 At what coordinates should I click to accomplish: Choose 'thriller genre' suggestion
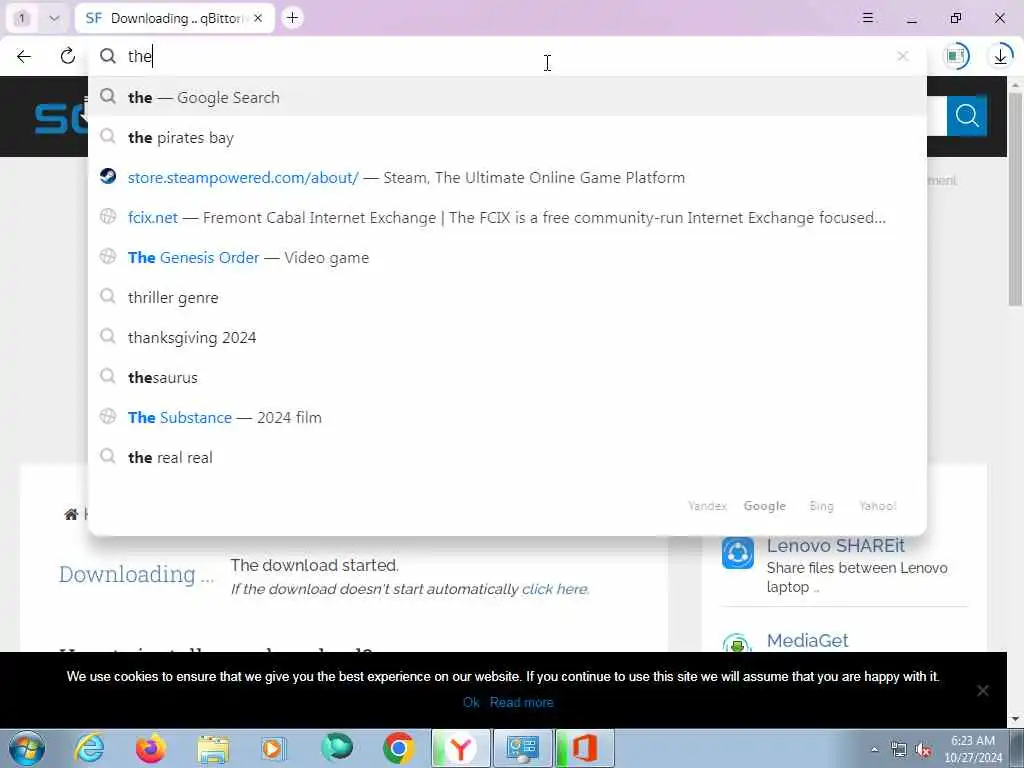click(507, 297)
